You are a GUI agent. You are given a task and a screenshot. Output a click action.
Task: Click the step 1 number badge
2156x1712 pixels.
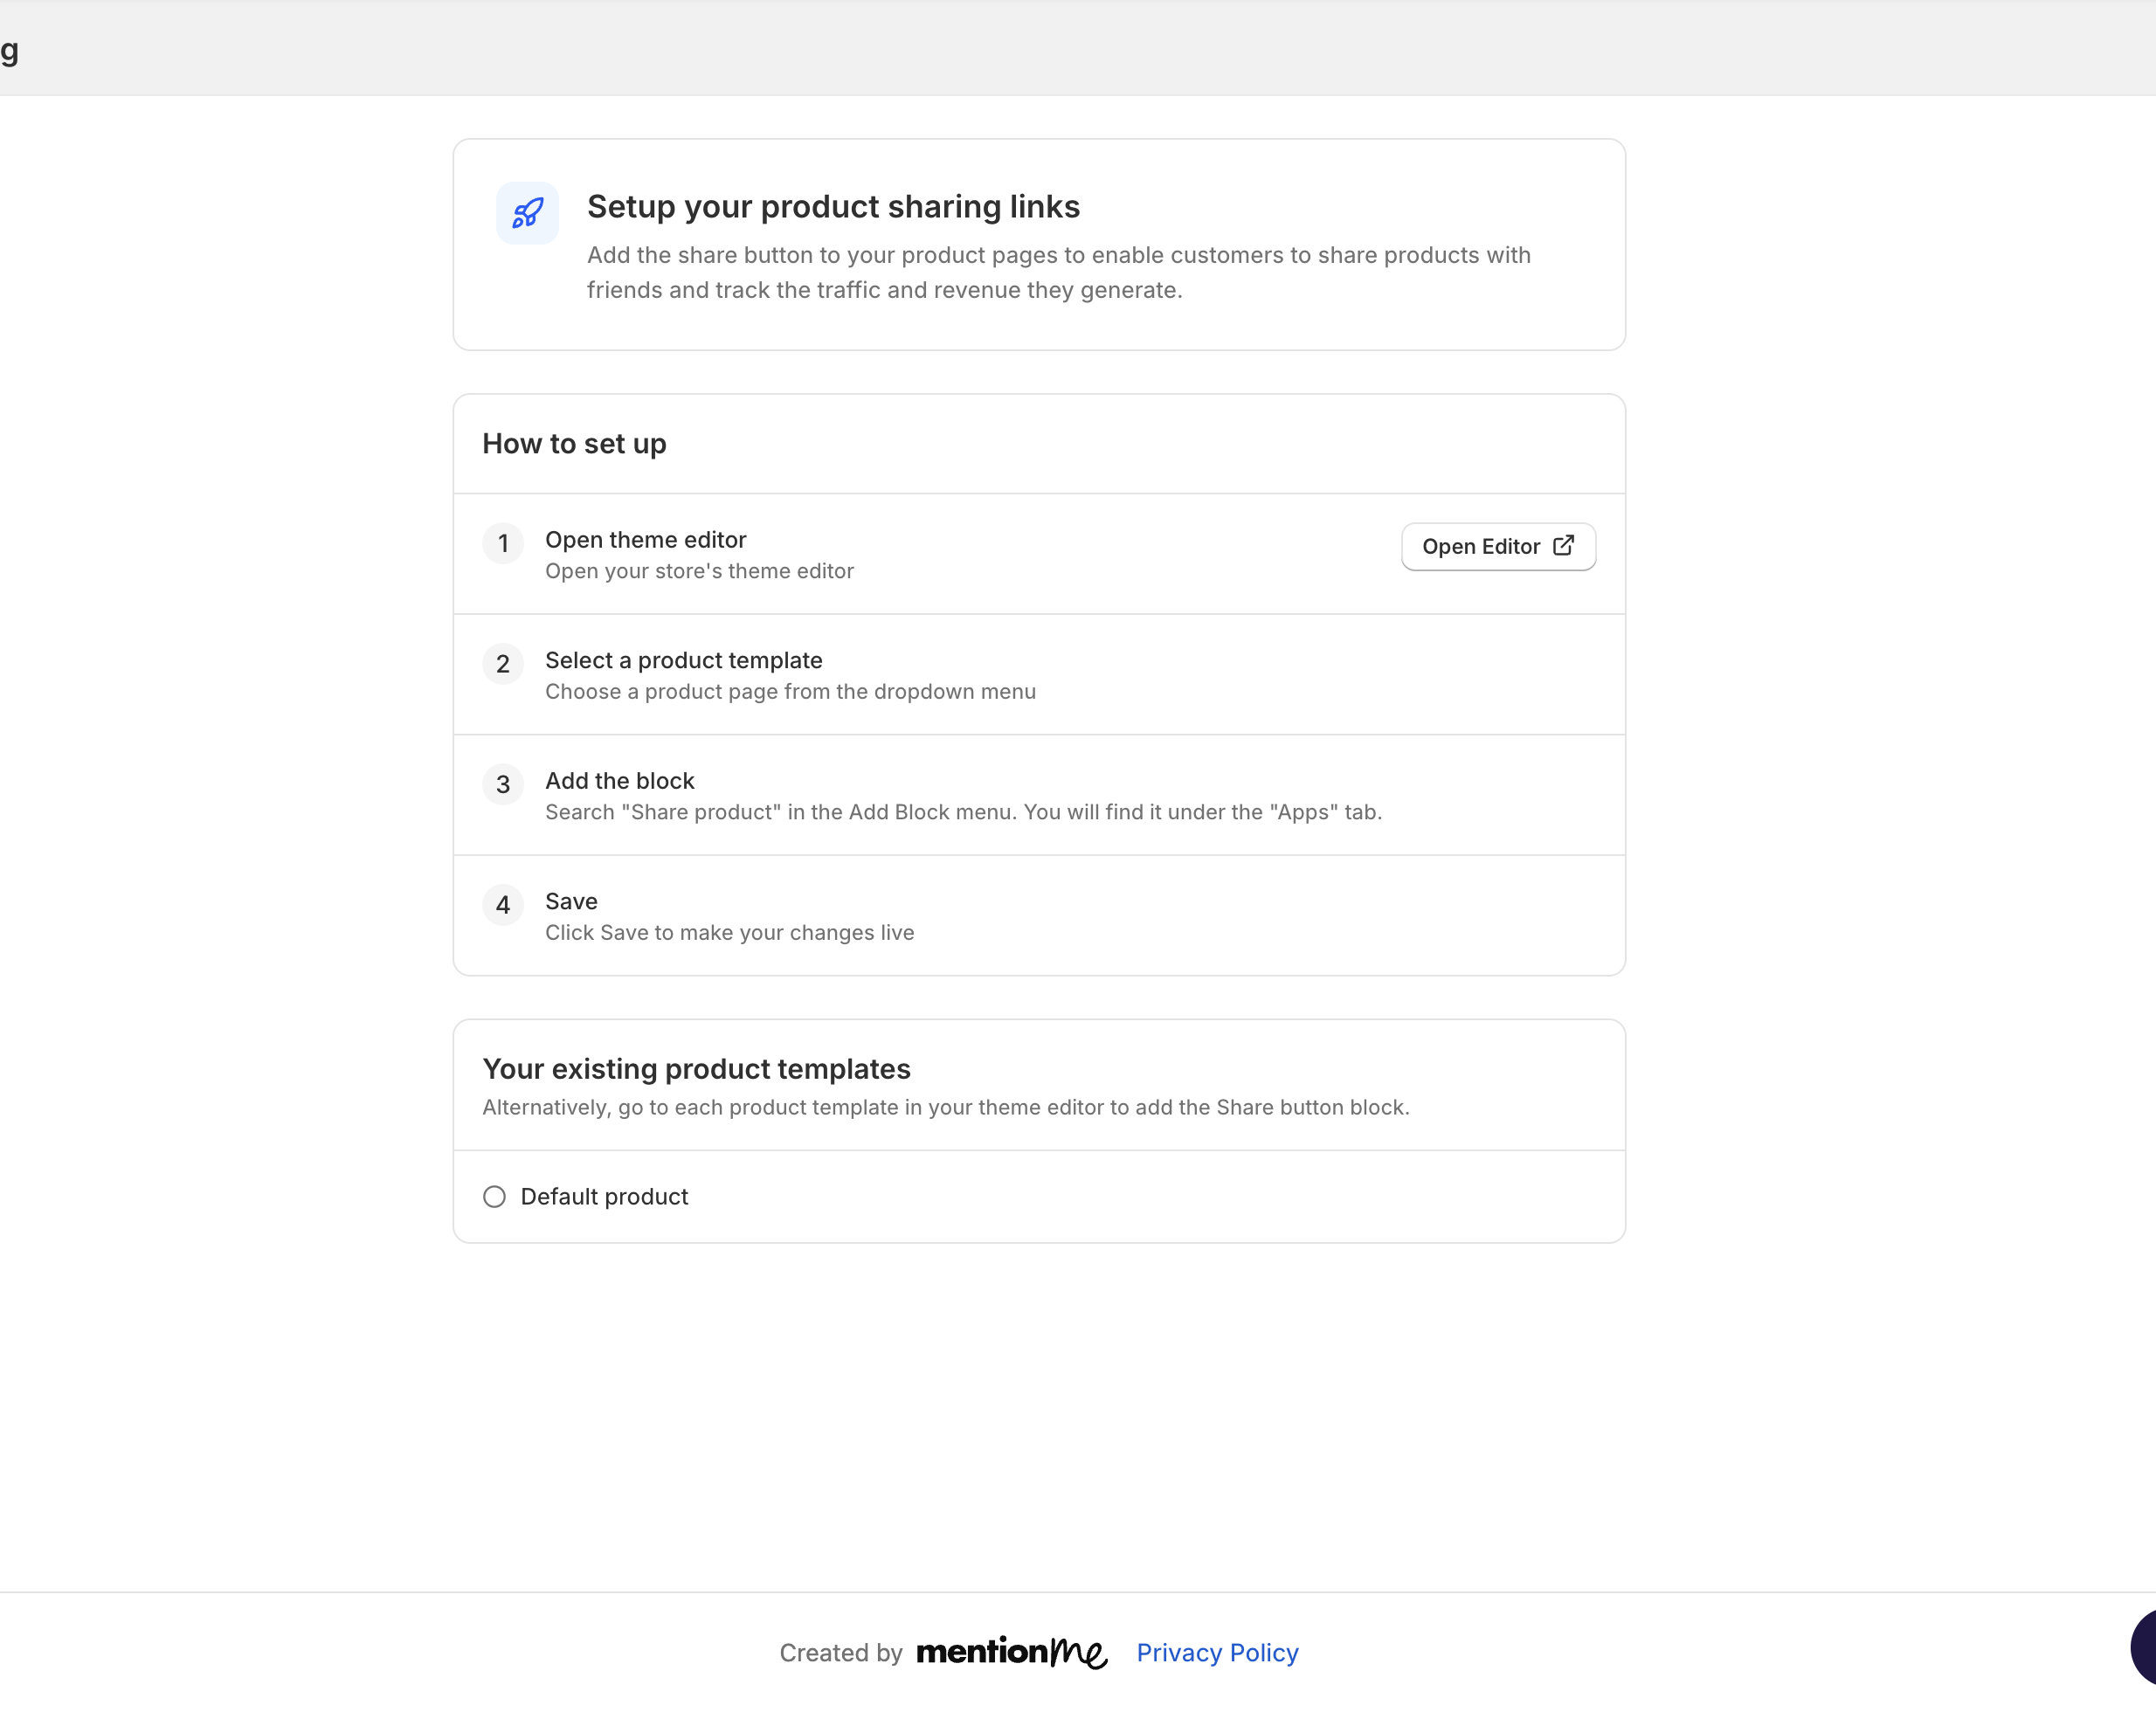click(503, 543)
